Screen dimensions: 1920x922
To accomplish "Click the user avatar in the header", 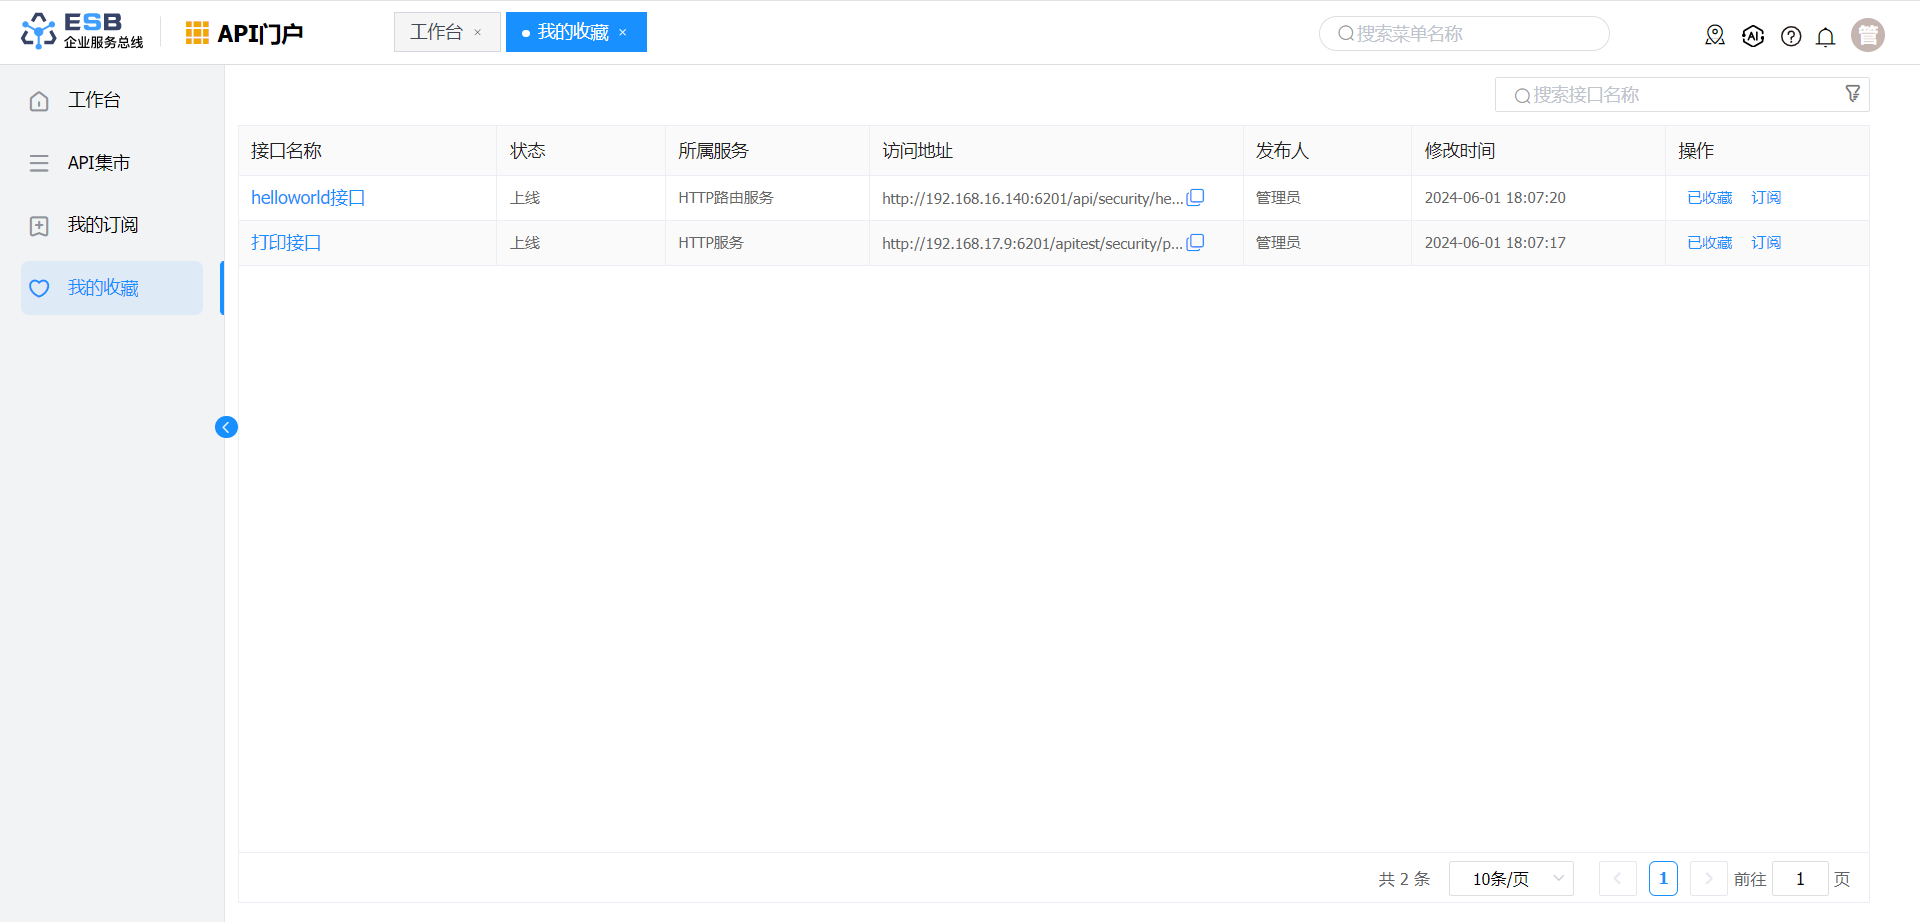I will tap(1867, 35).
